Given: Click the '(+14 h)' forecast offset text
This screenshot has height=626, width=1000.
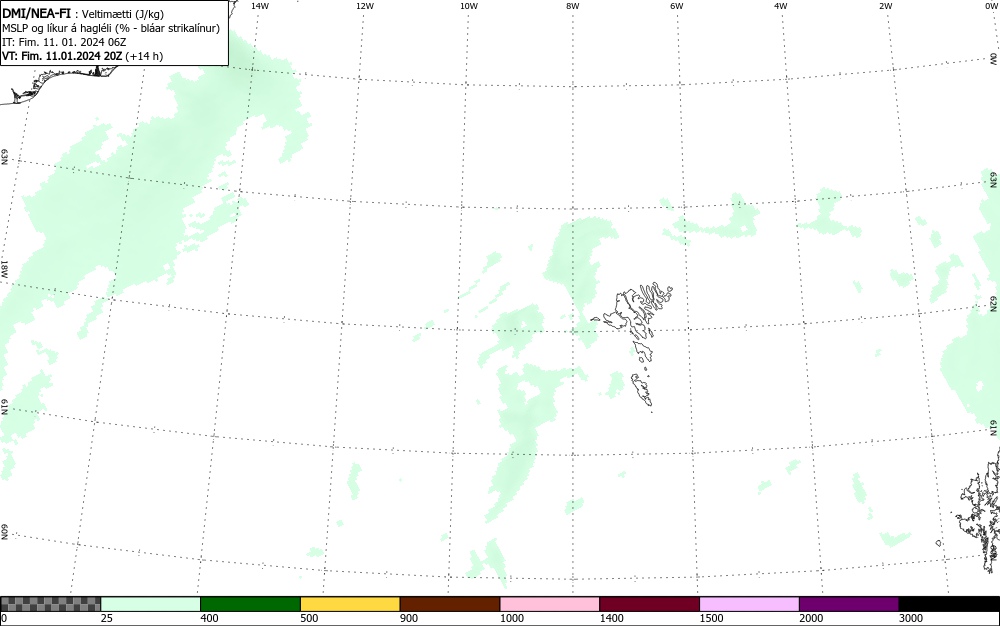Looking at the screenshot, I should [144, 56].
